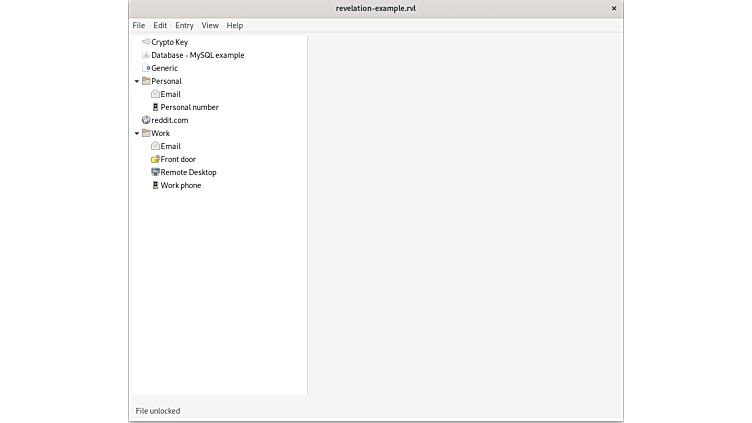Open the Edit menu
This screenshot has width=752, height=423.
[160, 25]
